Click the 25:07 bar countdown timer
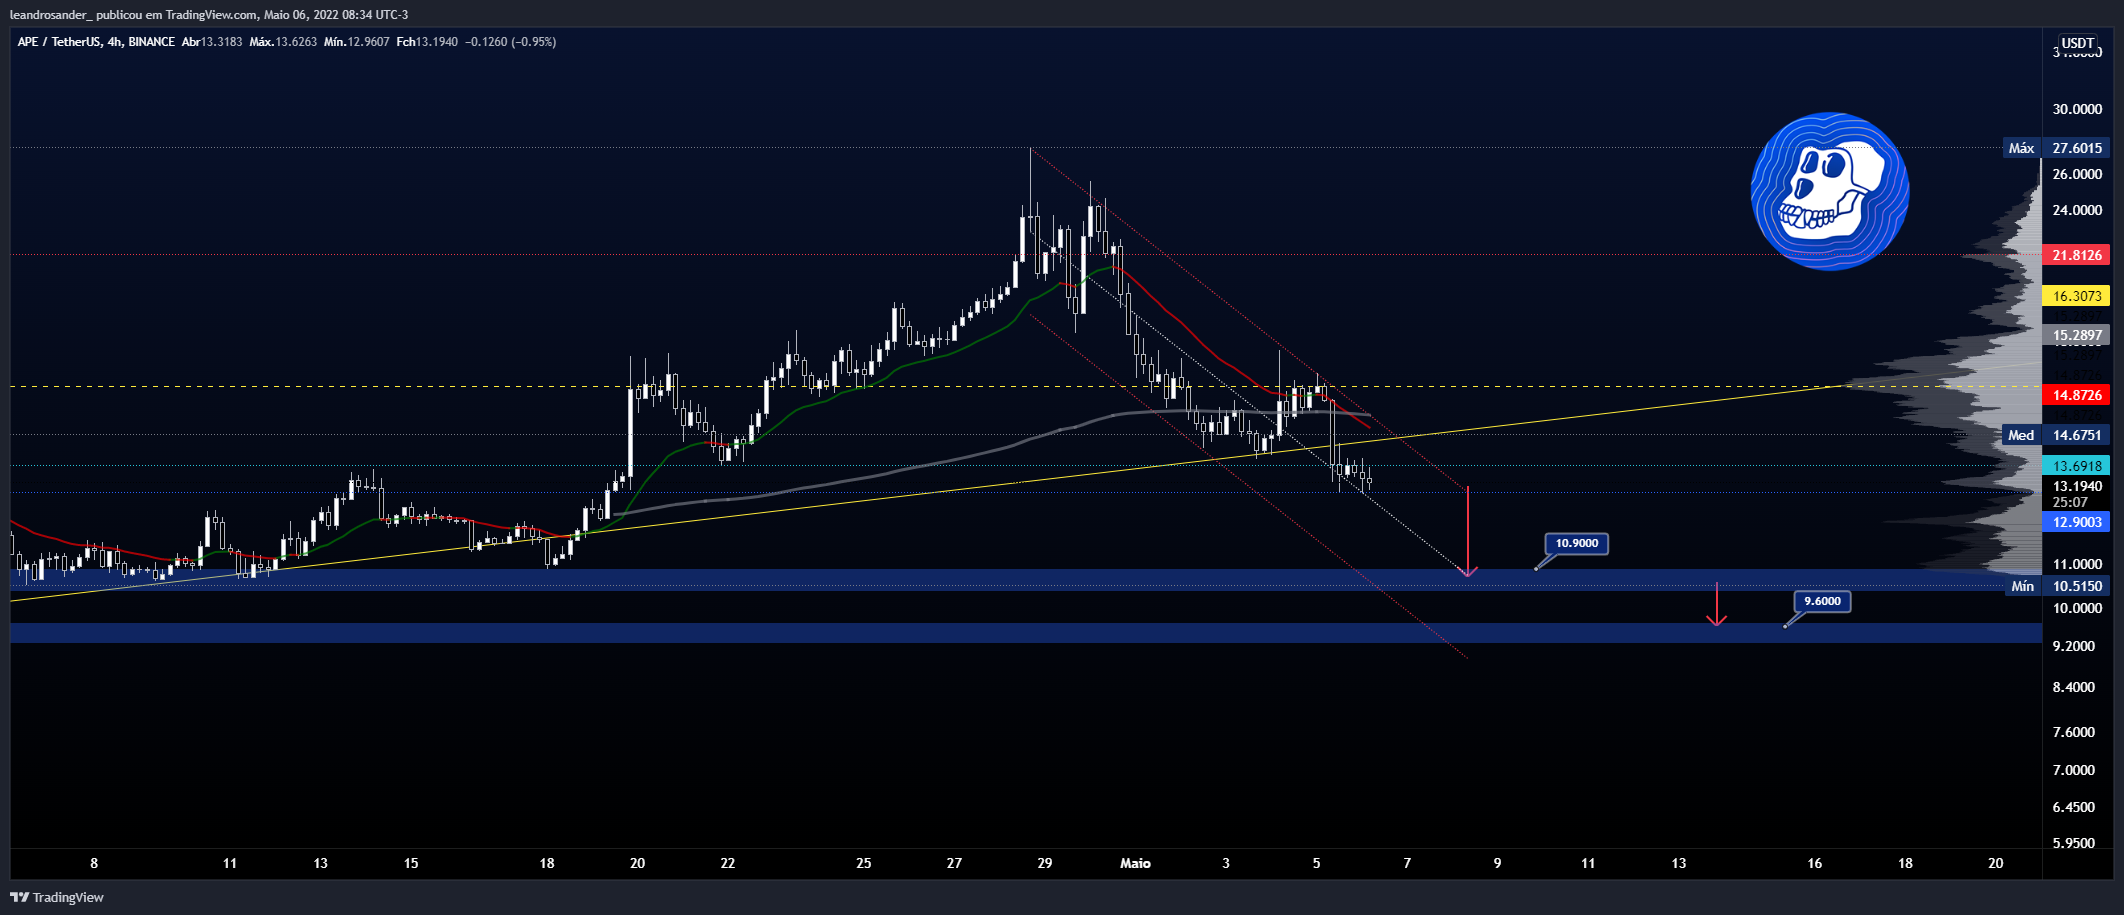The image size is (2124, 915). point(2070,502)
